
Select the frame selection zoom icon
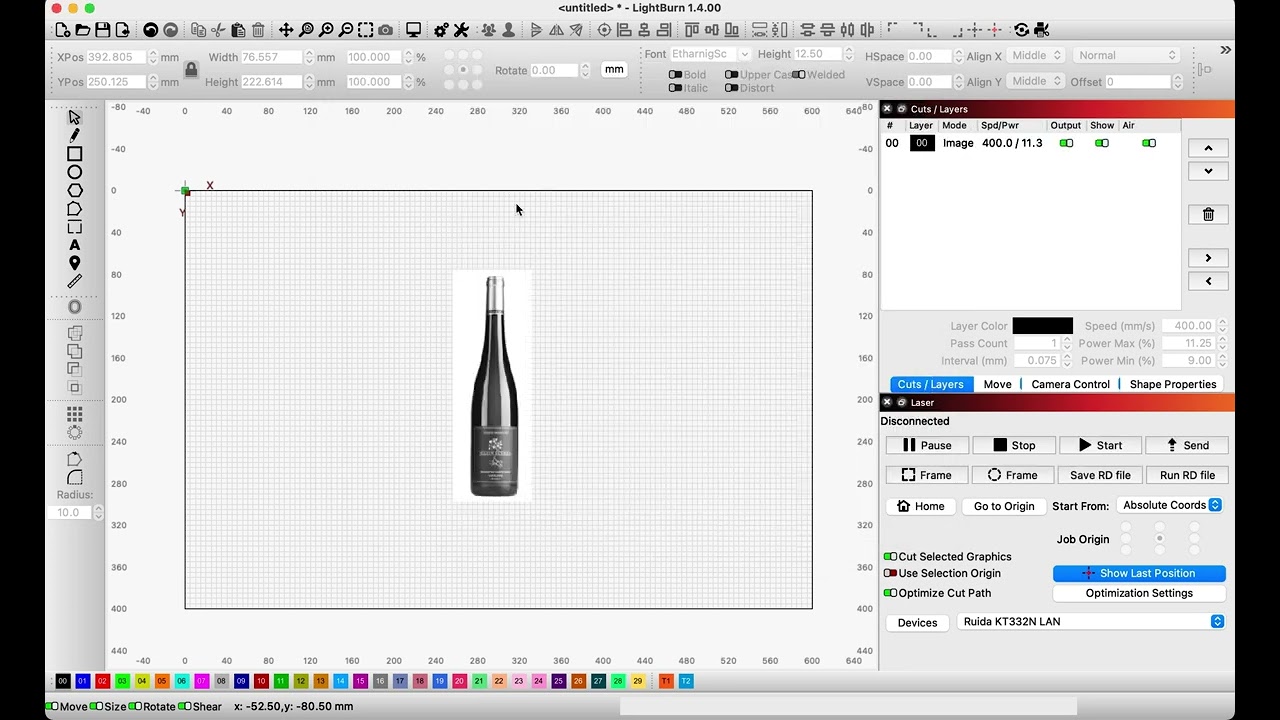366,30
